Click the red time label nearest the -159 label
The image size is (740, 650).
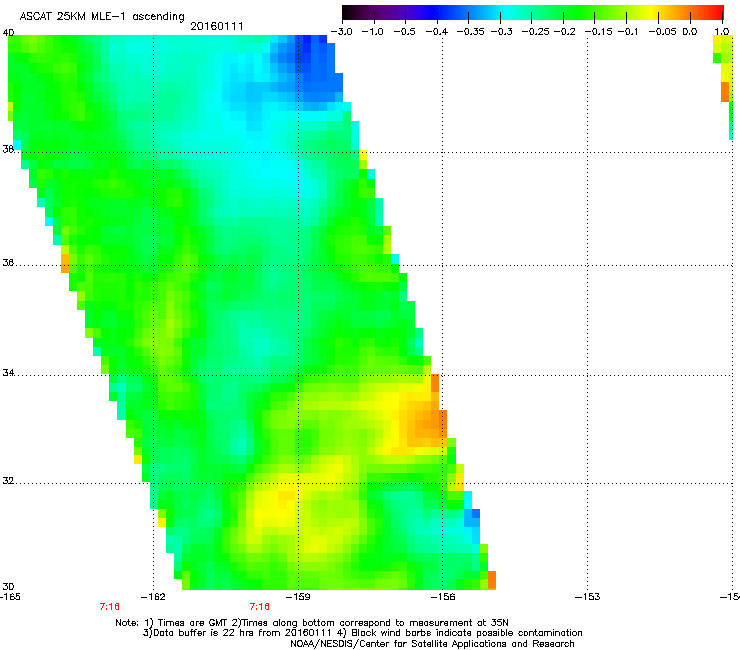coord(260,607)
